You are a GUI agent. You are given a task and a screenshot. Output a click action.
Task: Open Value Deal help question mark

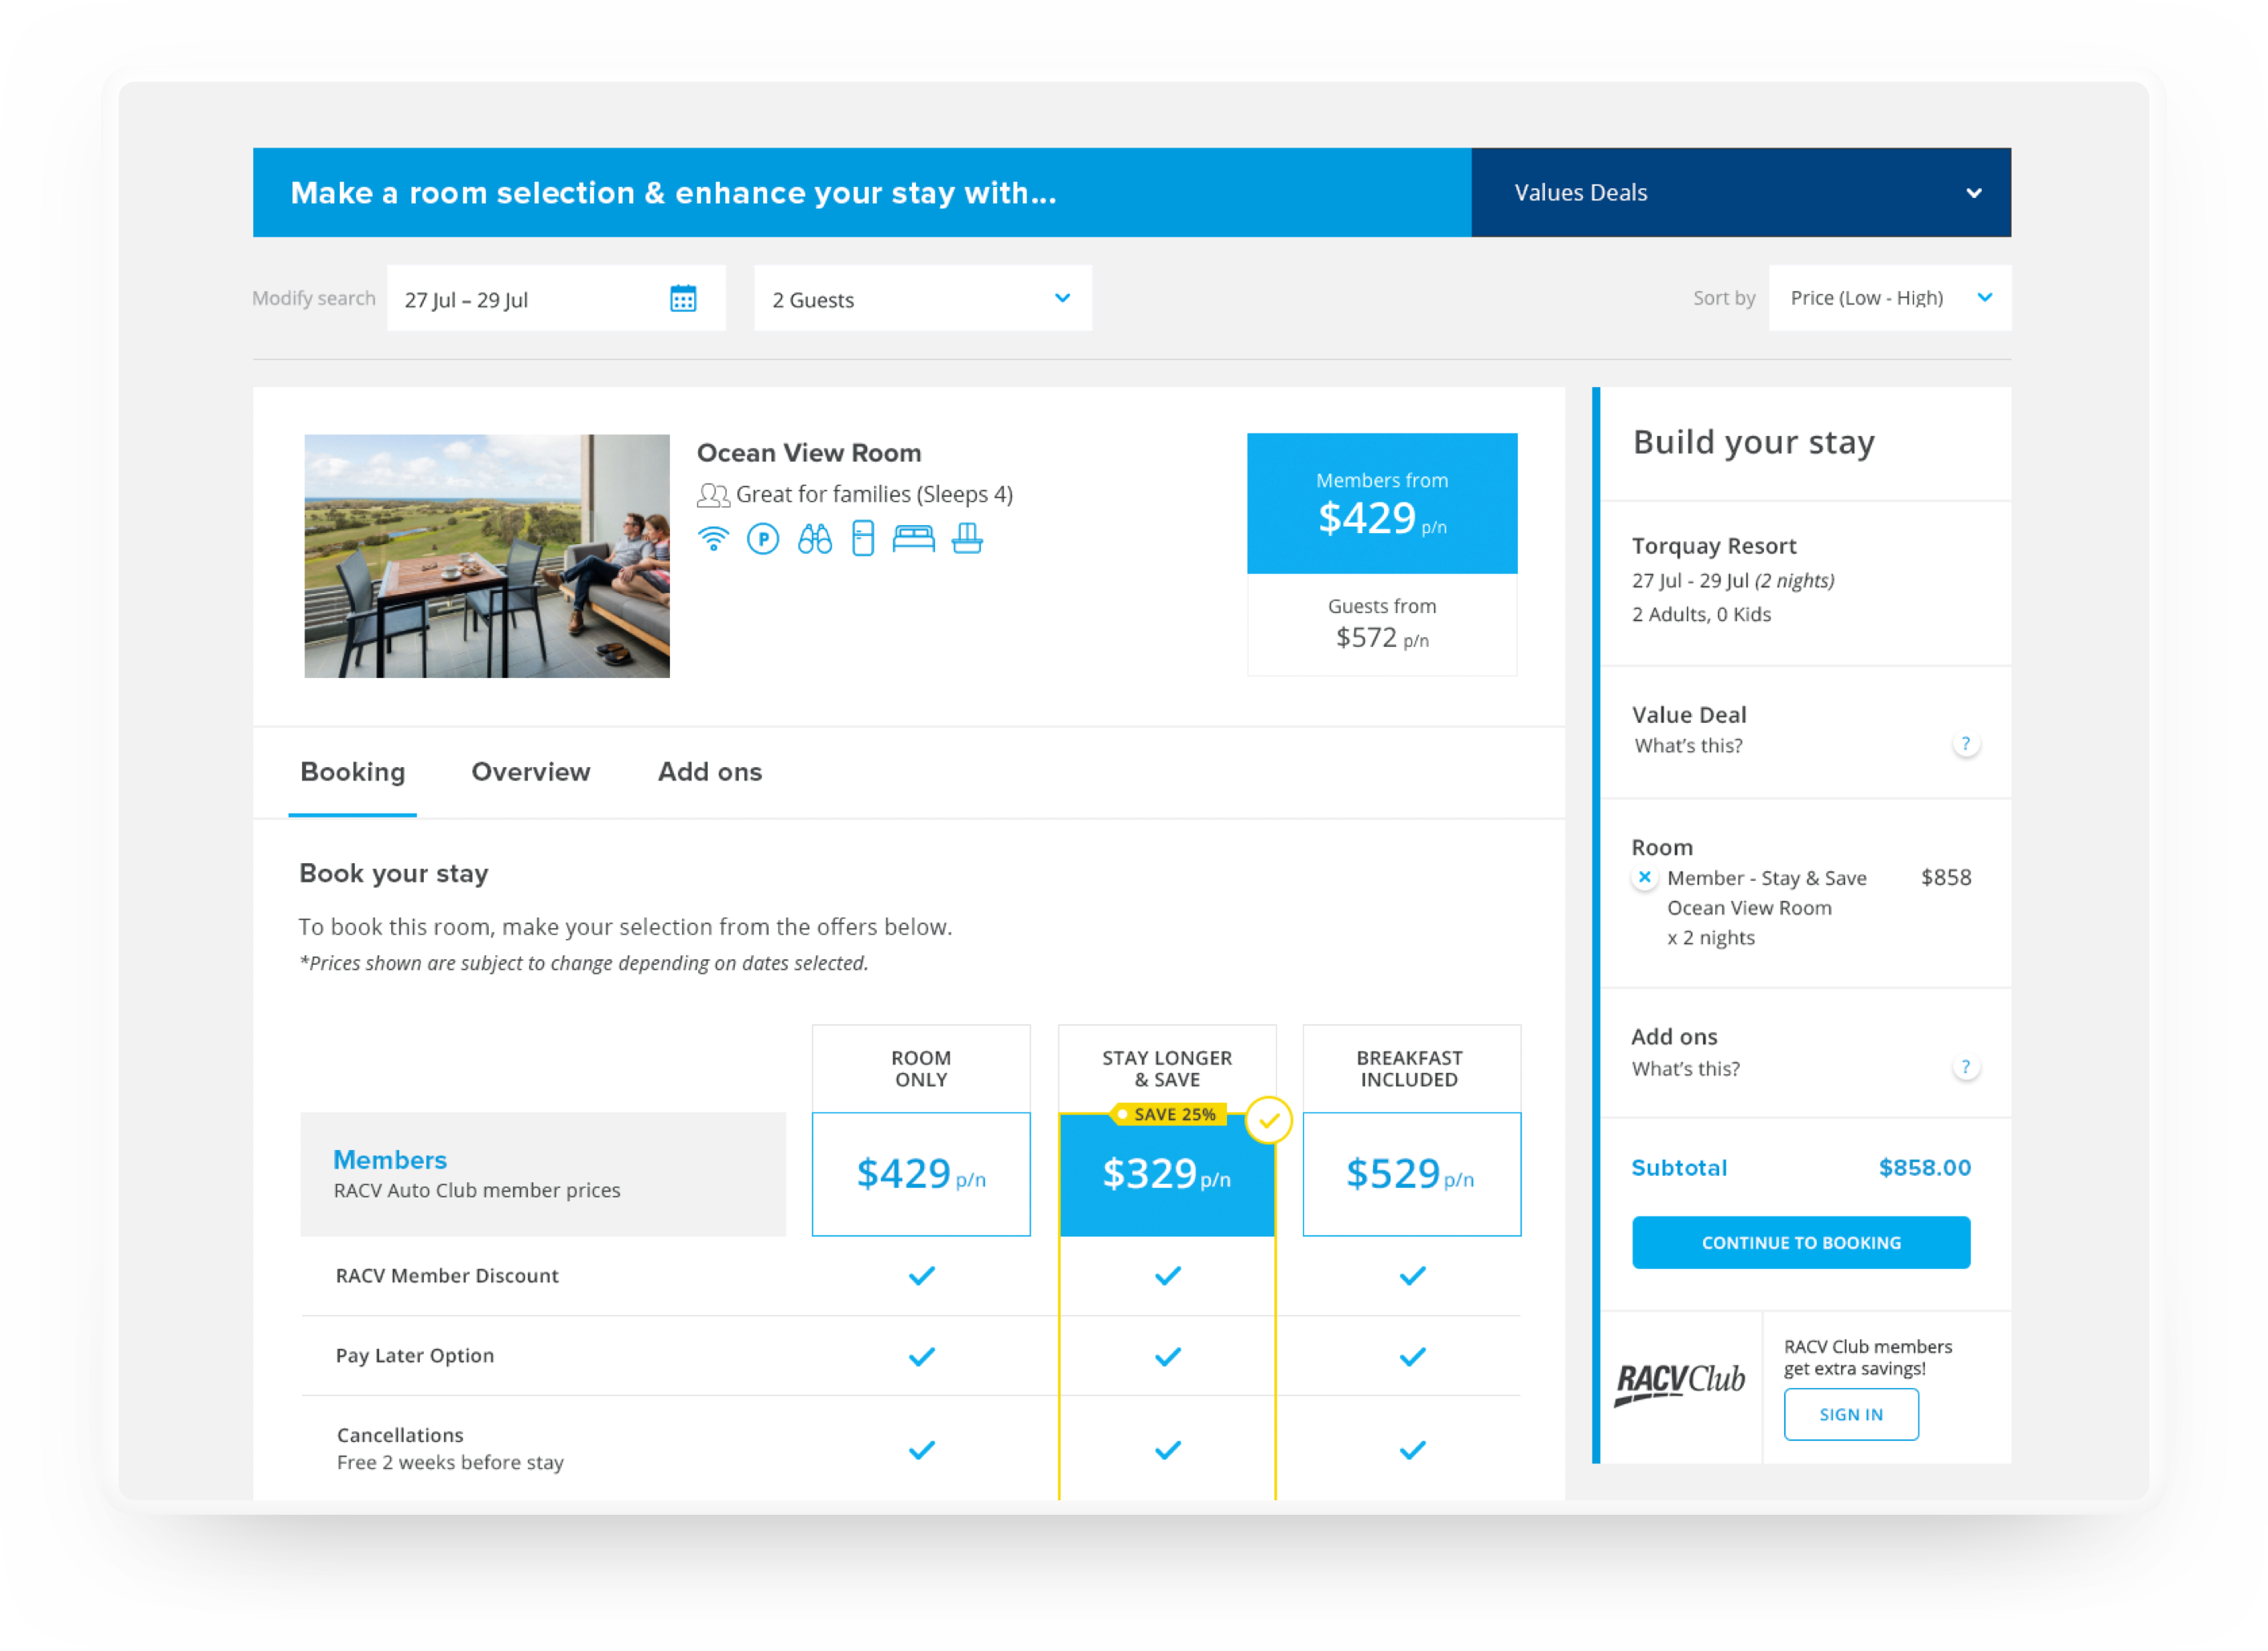click(1965, 744)
